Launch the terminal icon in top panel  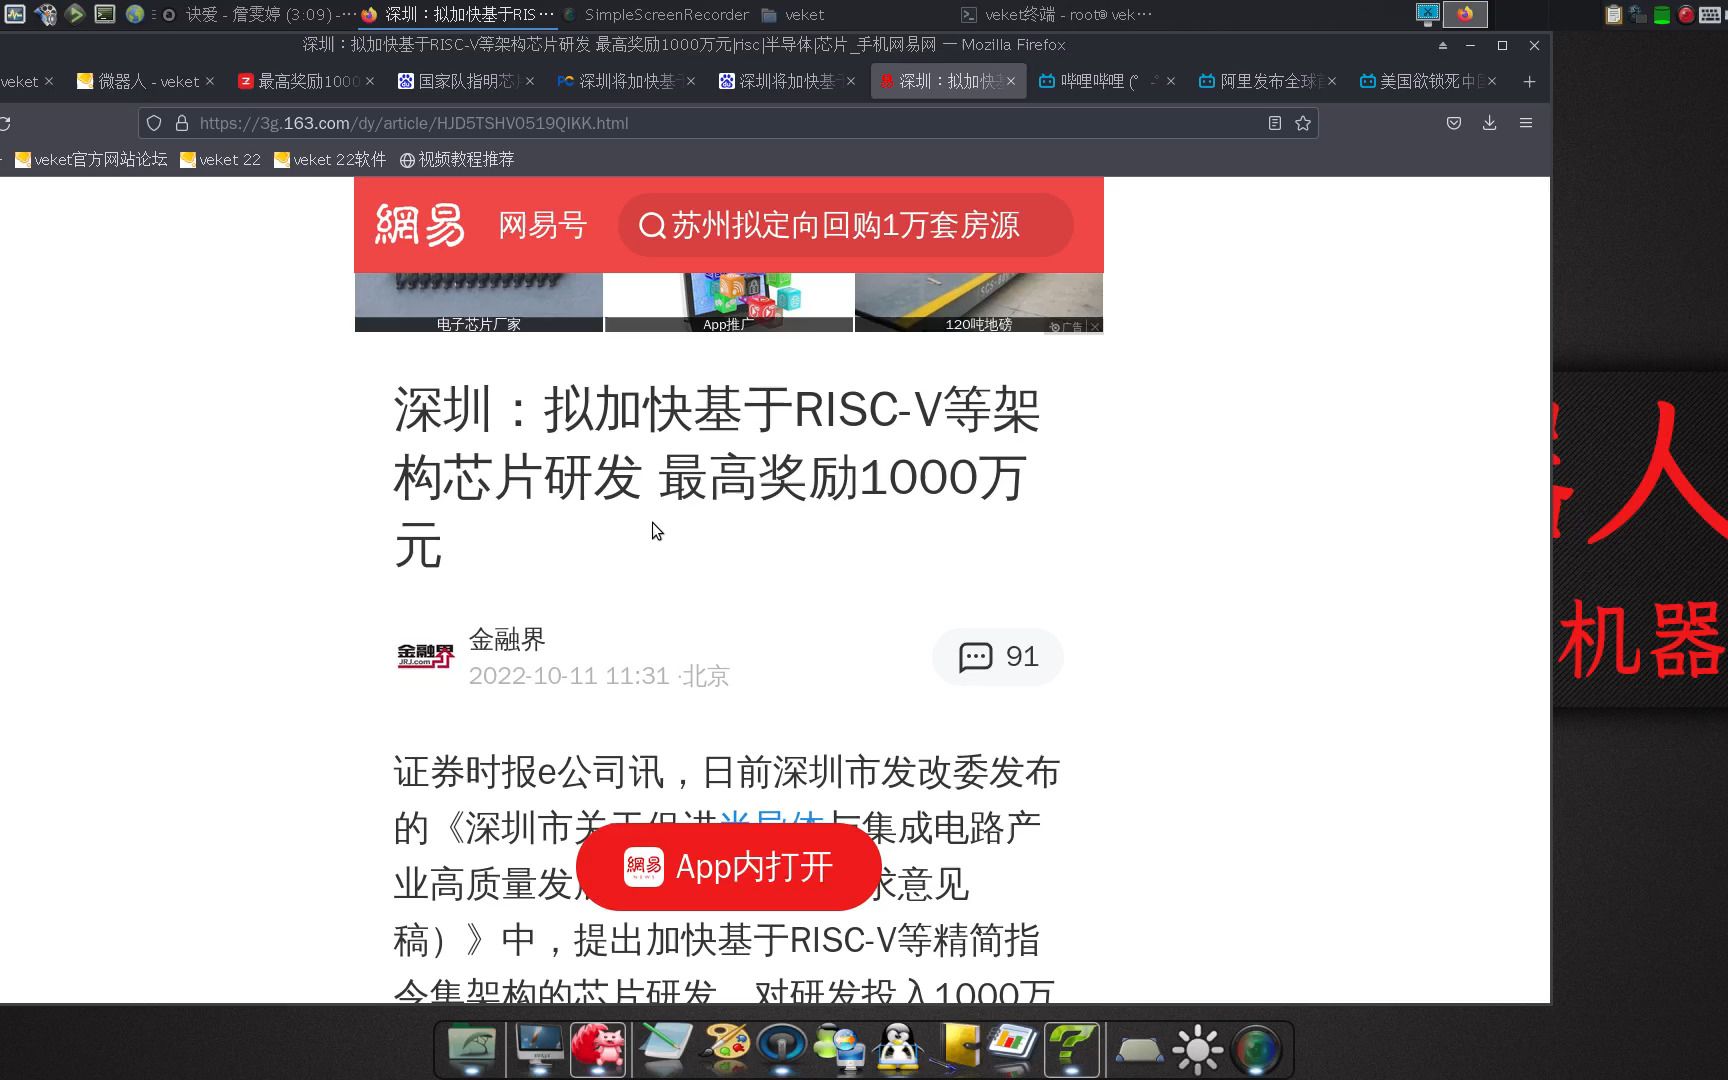[x=104, y=14]
